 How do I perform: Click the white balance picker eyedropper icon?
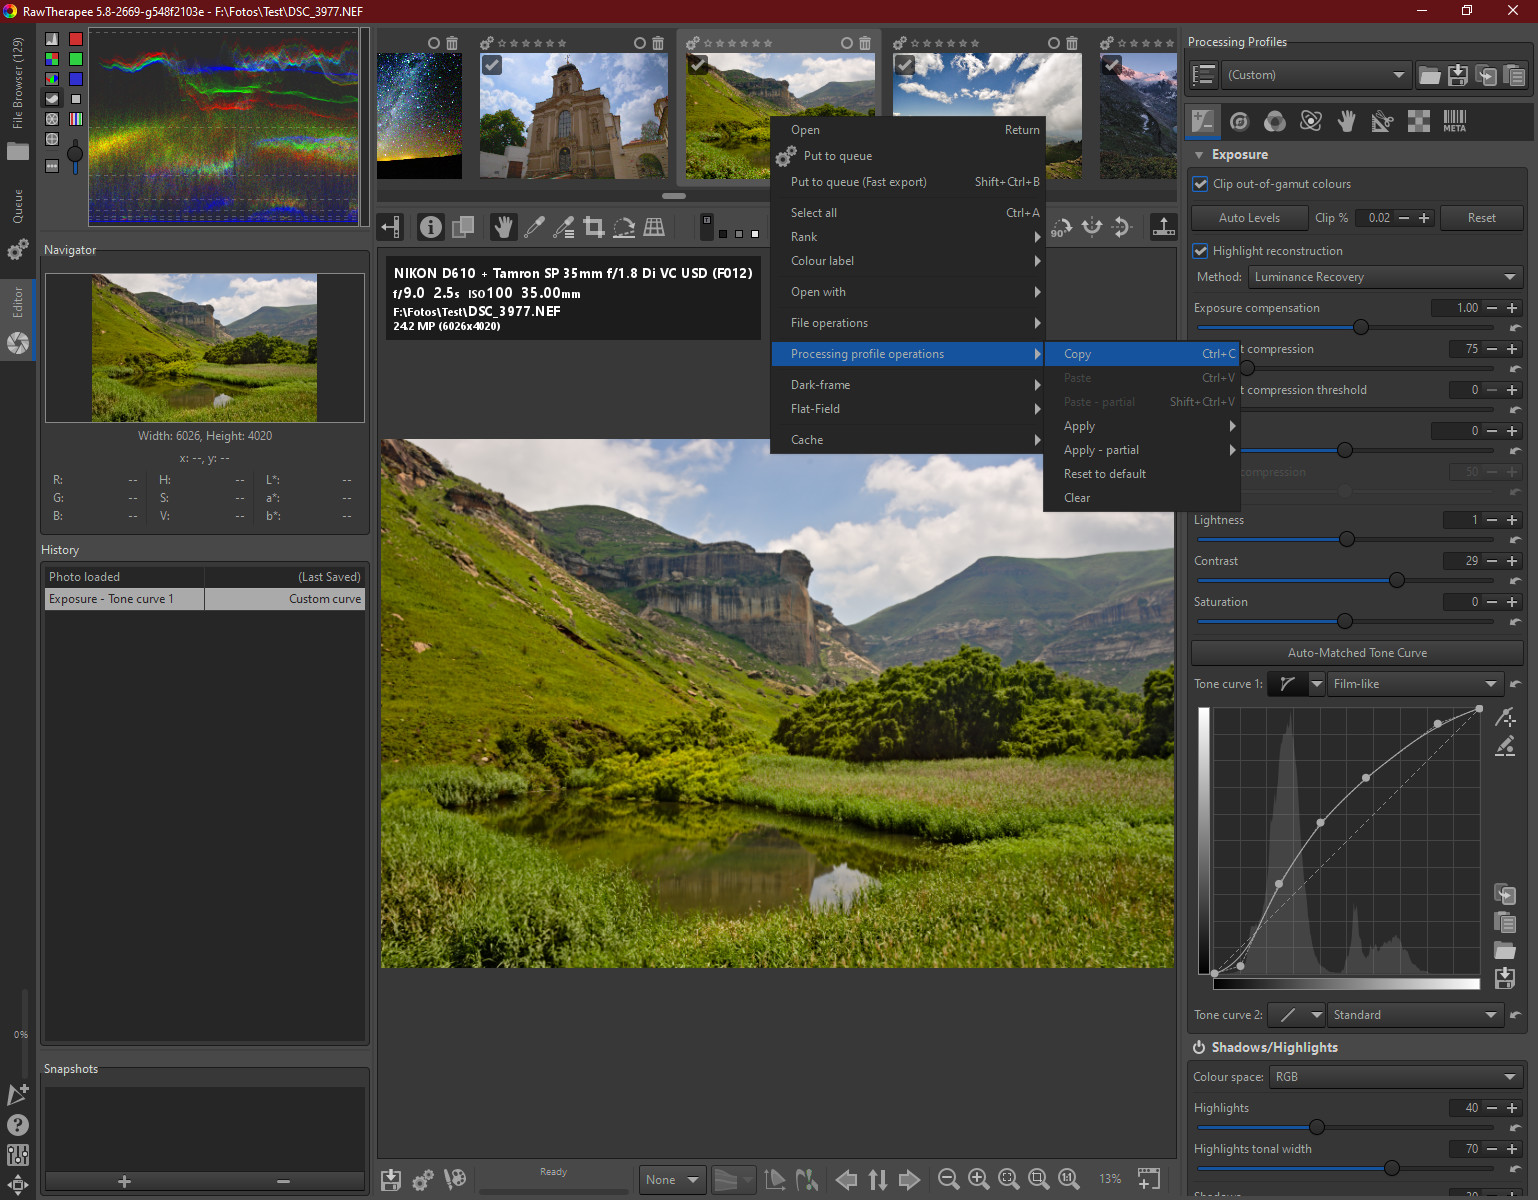(534, 227)
